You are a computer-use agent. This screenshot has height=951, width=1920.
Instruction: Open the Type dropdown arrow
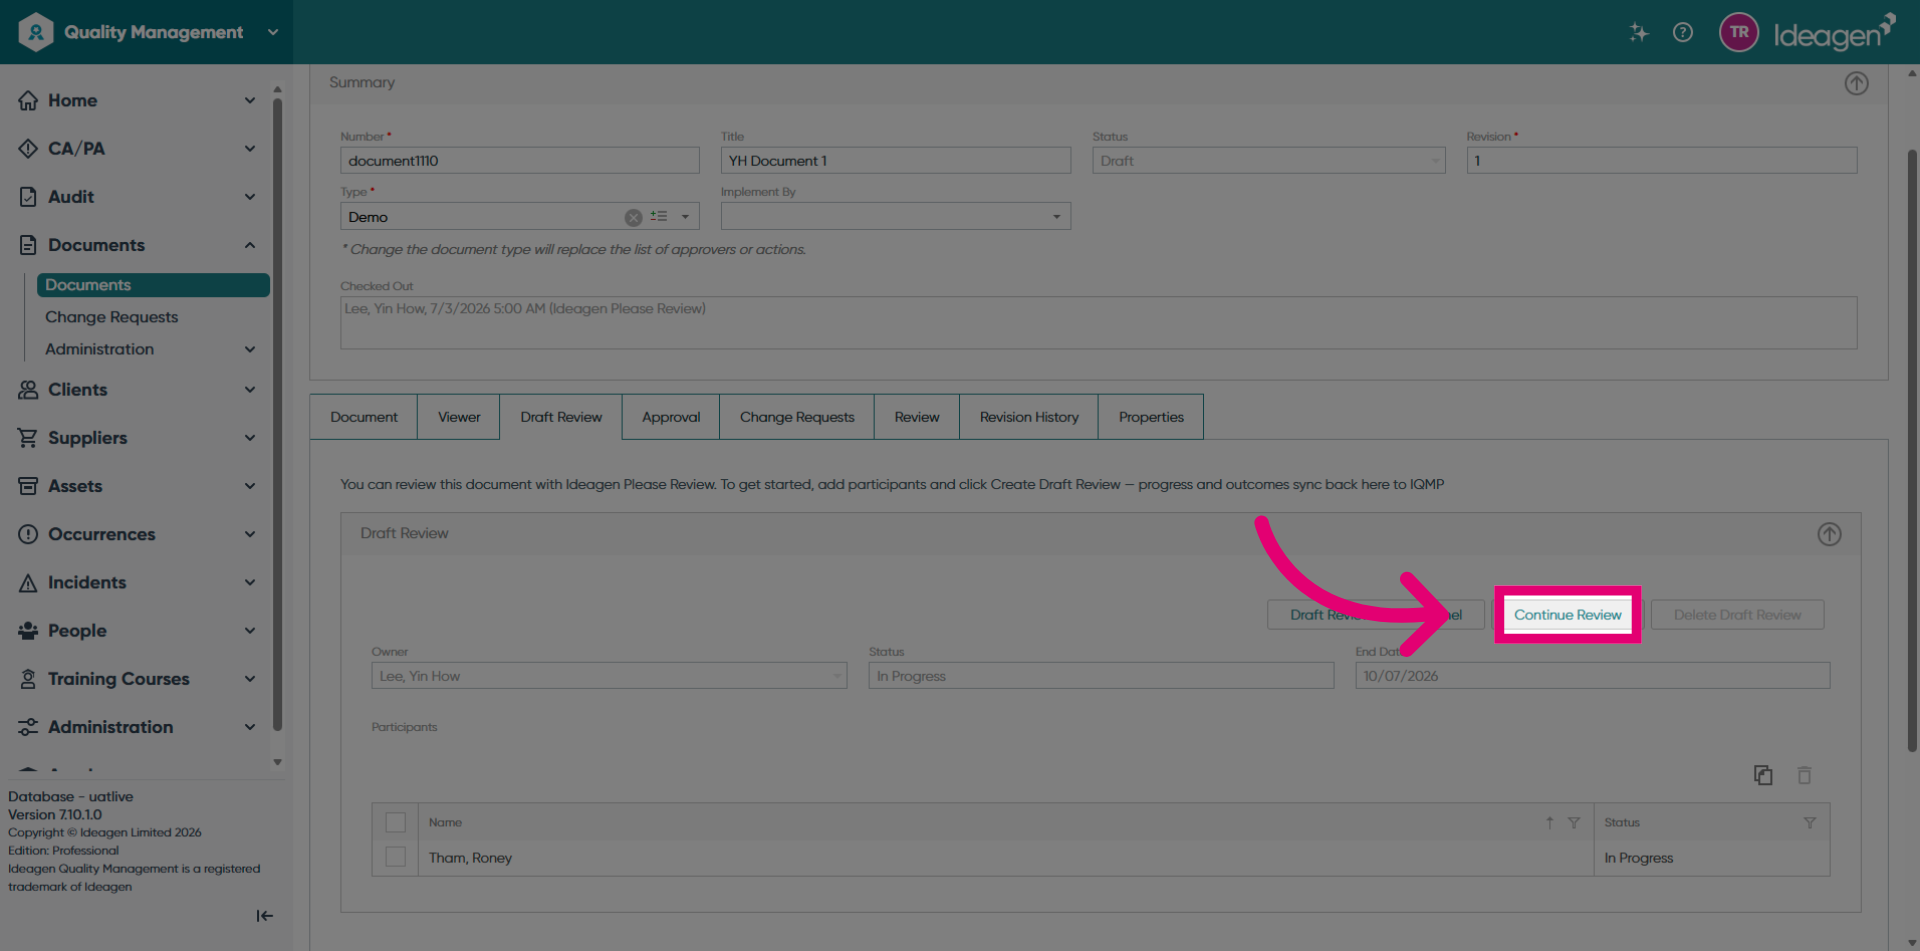click(x=685, y=216)
